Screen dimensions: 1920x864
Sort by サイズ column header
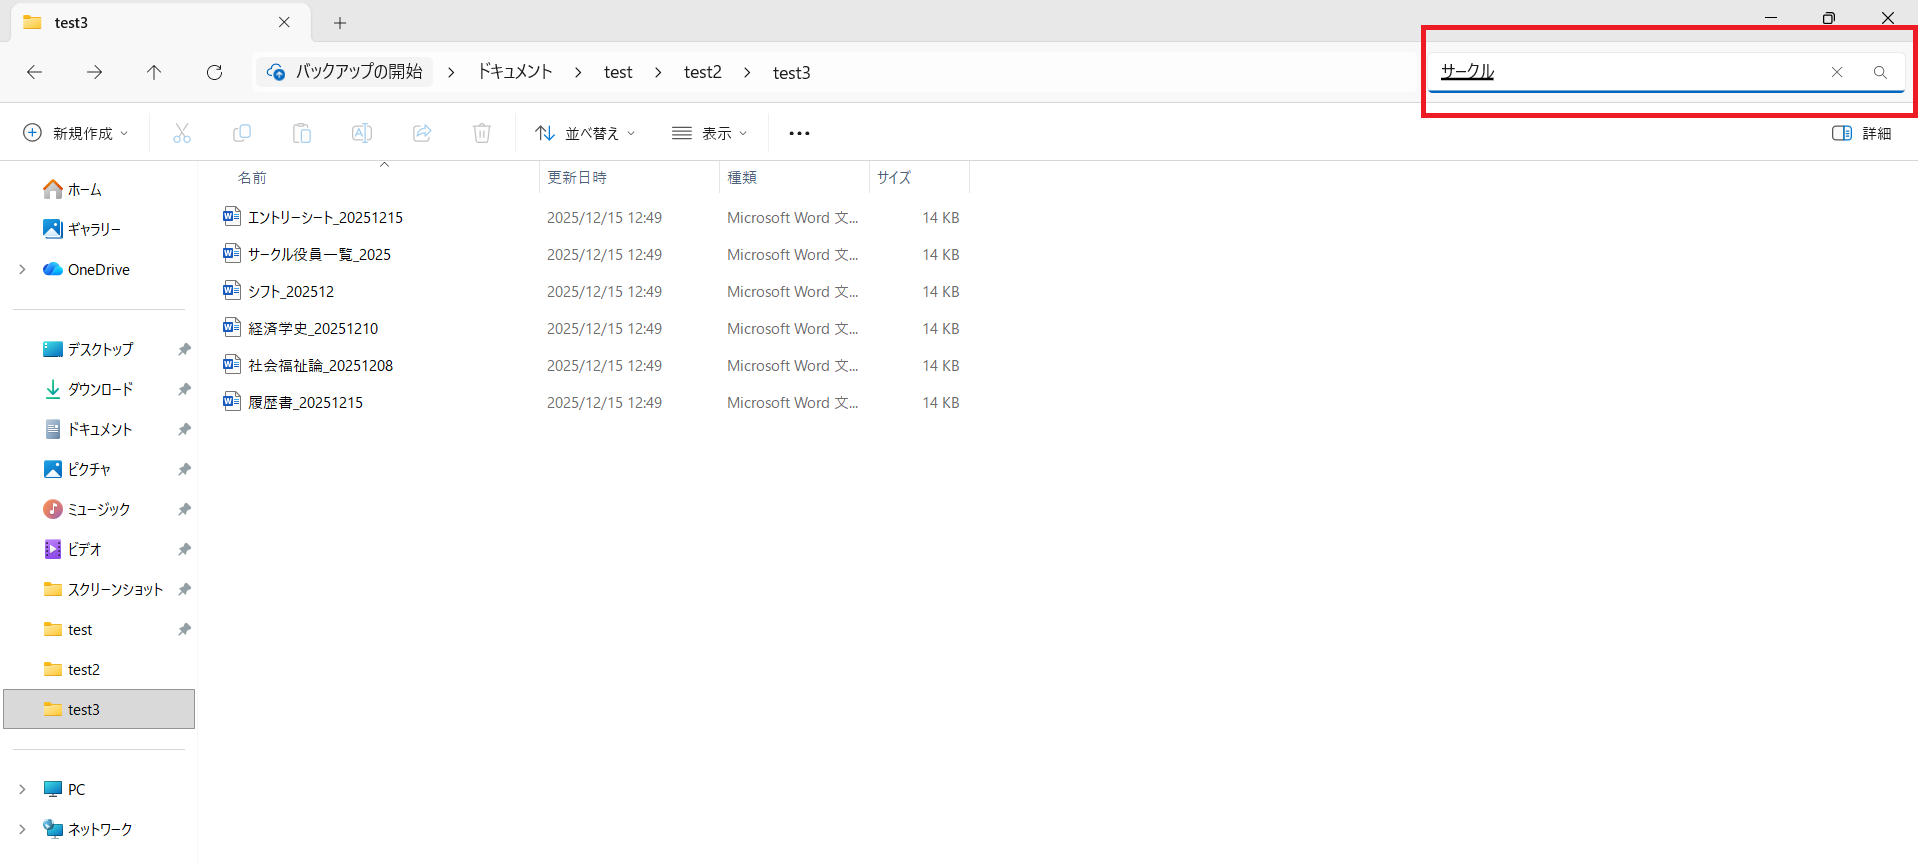(x=894, y=177)
